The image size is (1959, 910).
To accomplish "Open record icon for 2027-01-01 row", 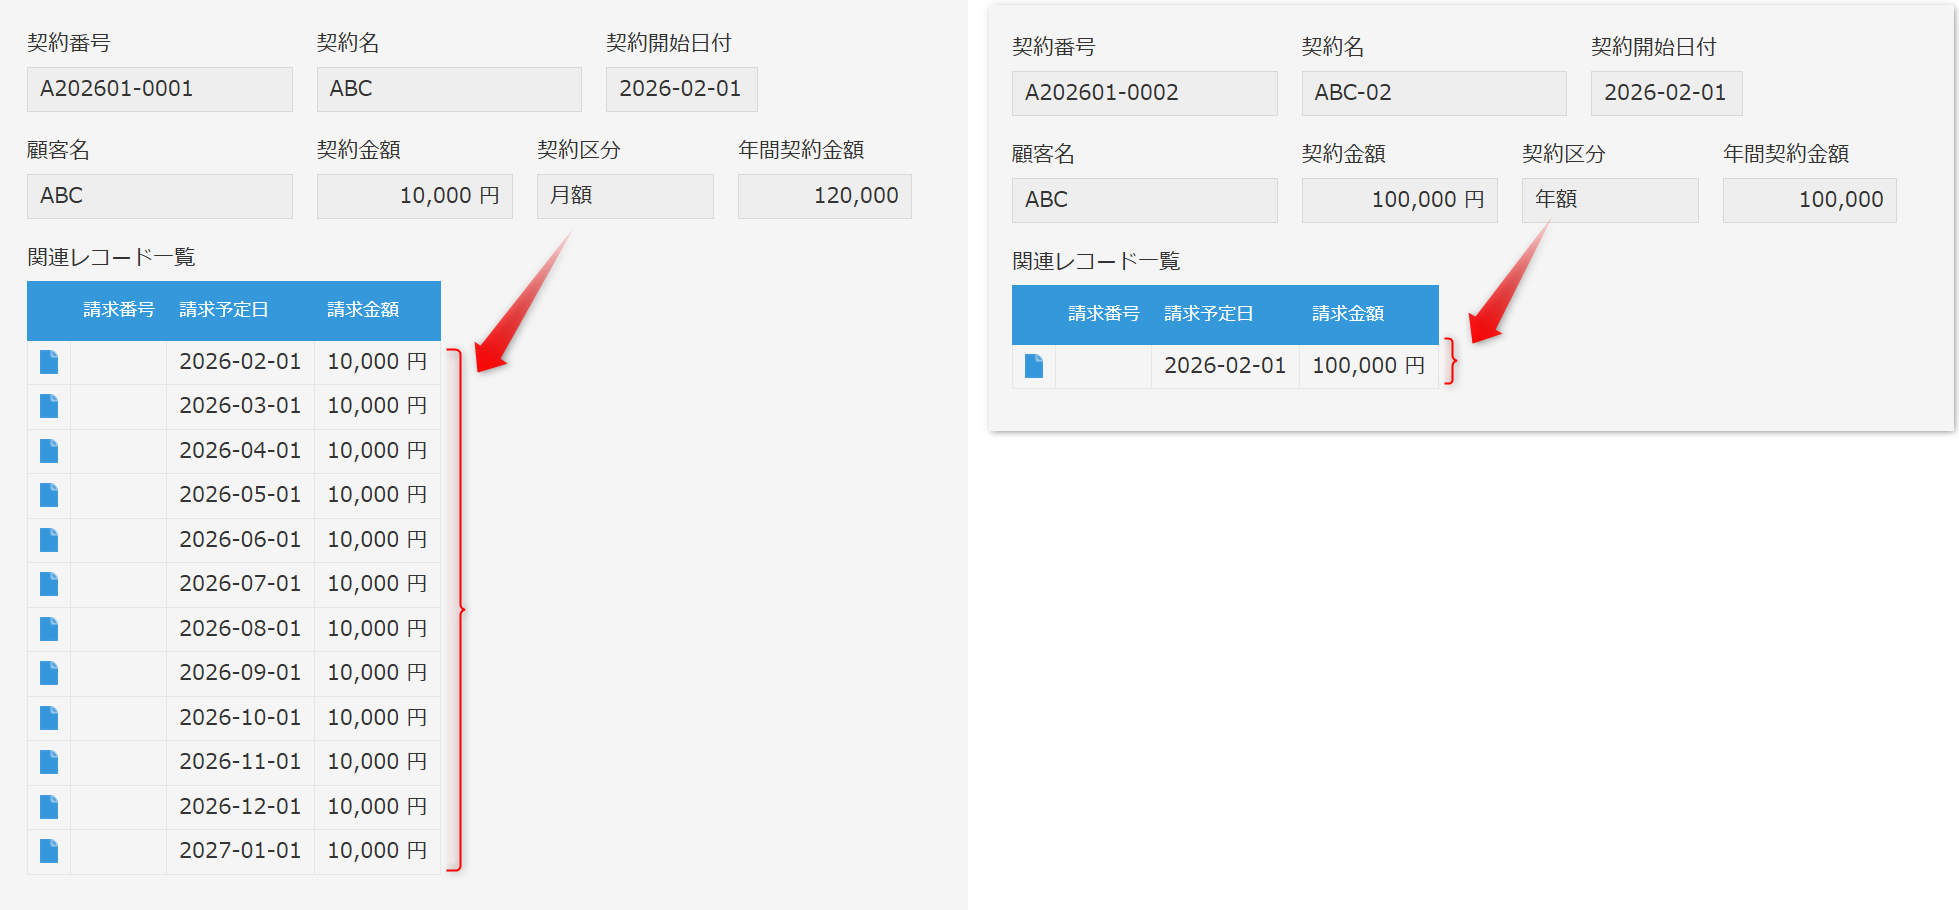I will (49, 851).
